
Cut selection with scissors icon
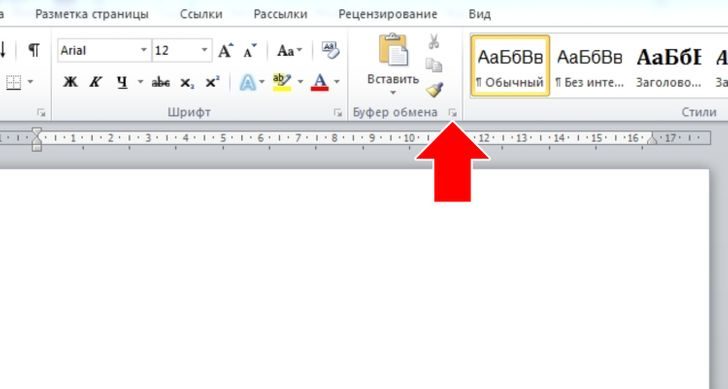click(x=434, y=41)
